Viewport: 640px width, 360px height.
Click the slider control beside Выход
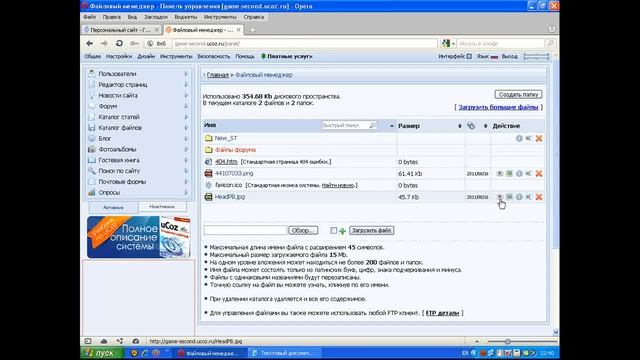pyautogui.click(x=536, y=56)
